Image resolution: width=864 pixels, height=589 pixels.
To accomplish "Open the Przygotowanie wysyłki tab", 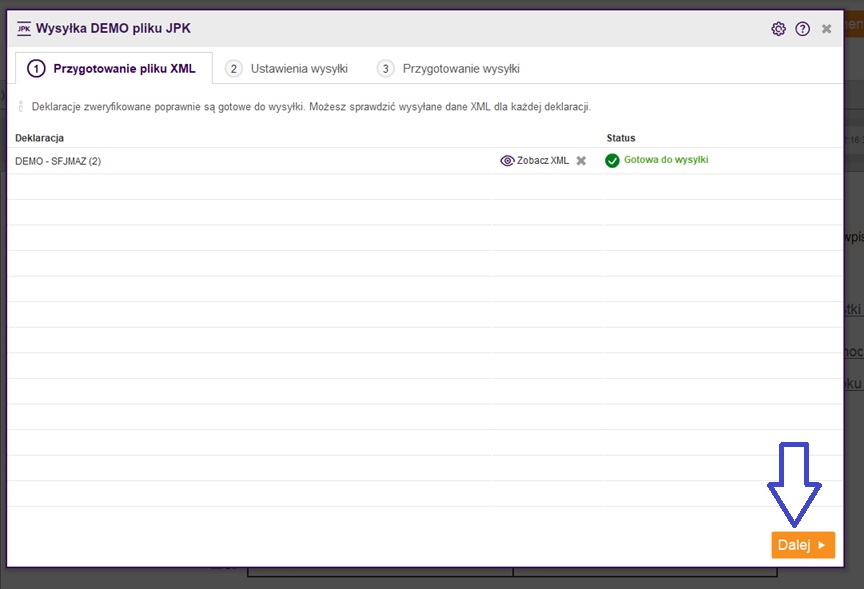I will (461, 69).
